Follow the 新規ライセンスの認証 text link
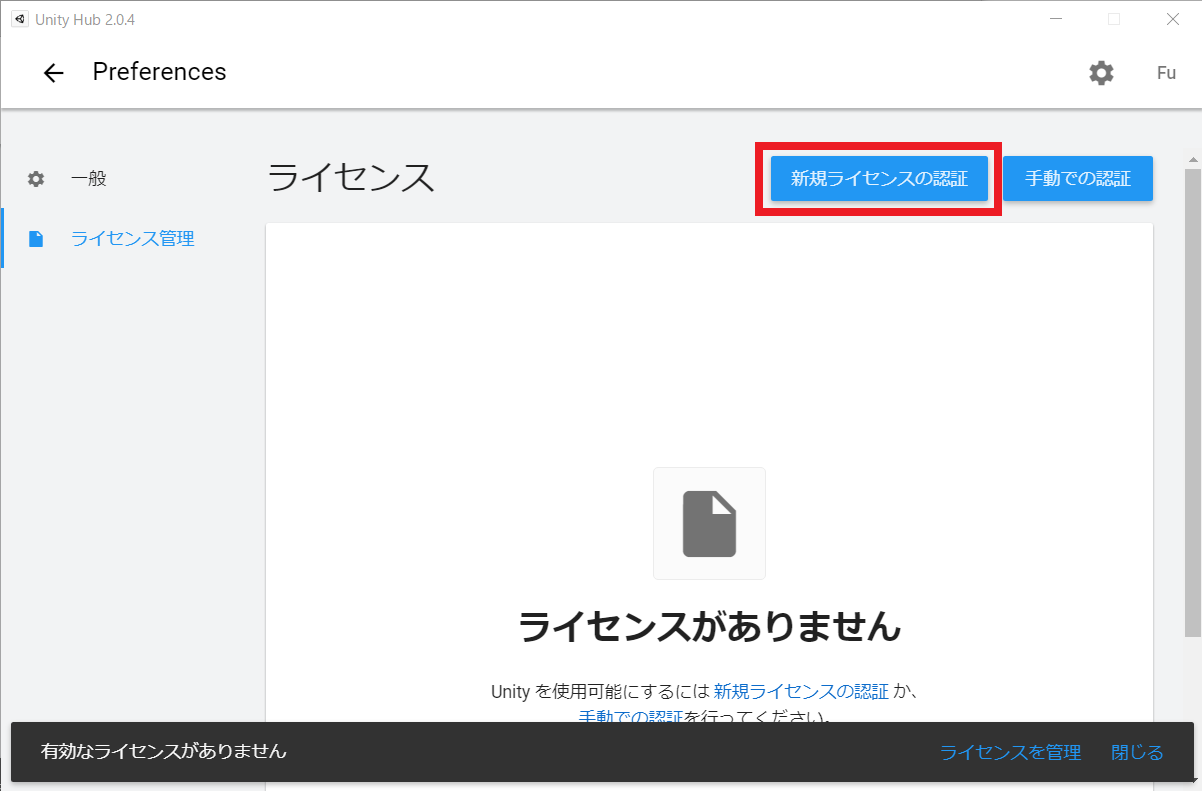Image resolution: width=1202 pixels, height=791 pixels. click(x=801, y=691)
